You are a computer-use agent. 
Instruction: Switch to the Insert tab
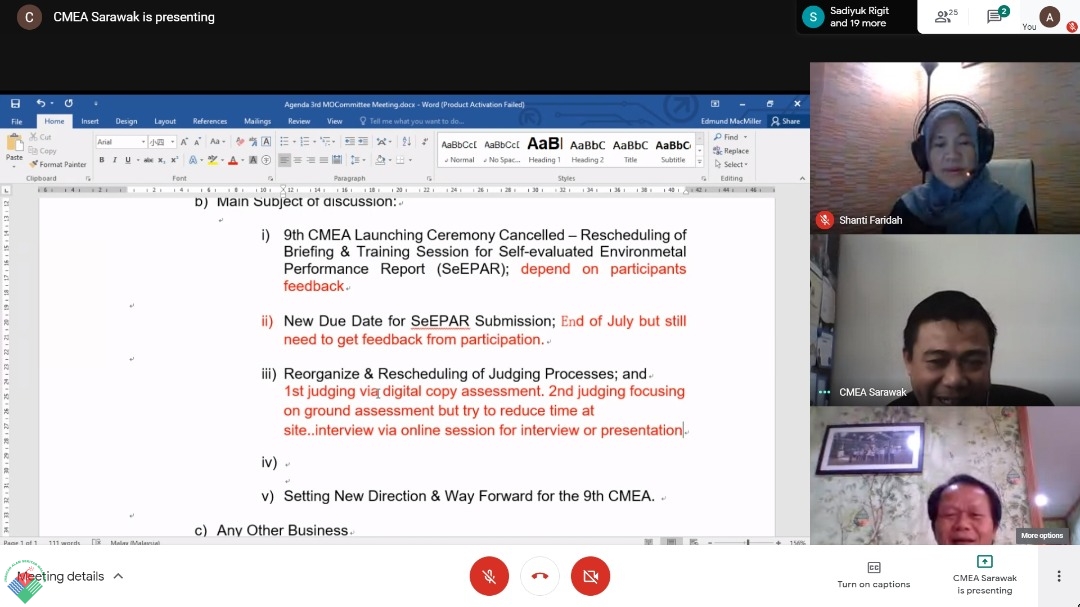pos(90,121)
